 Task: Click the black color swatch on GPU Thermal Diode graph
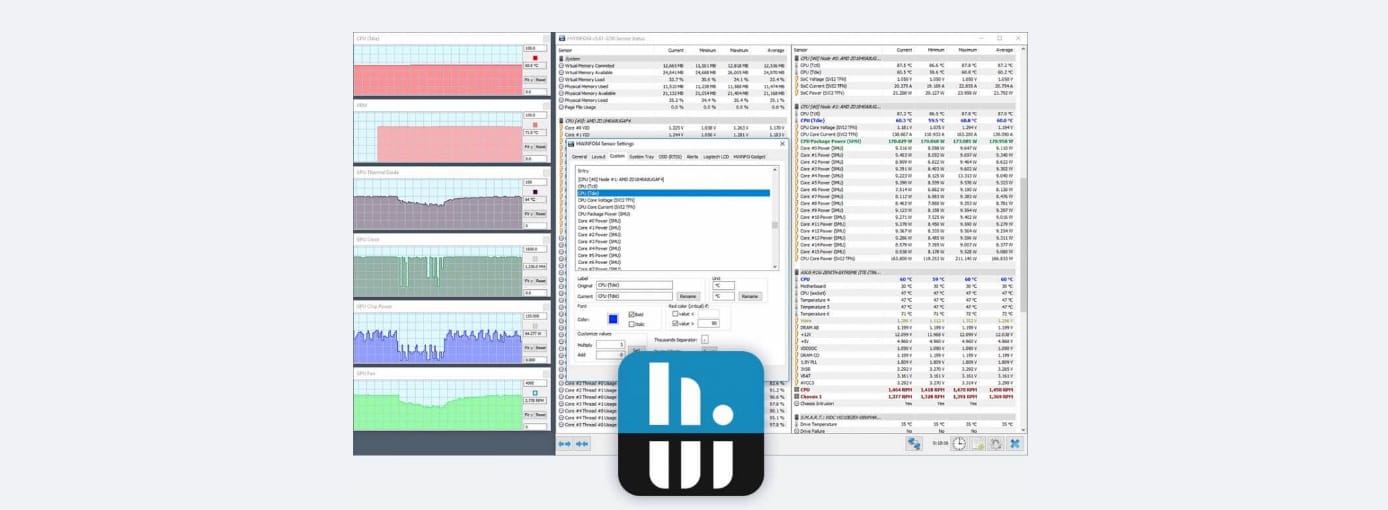click(x=535, y=191)
